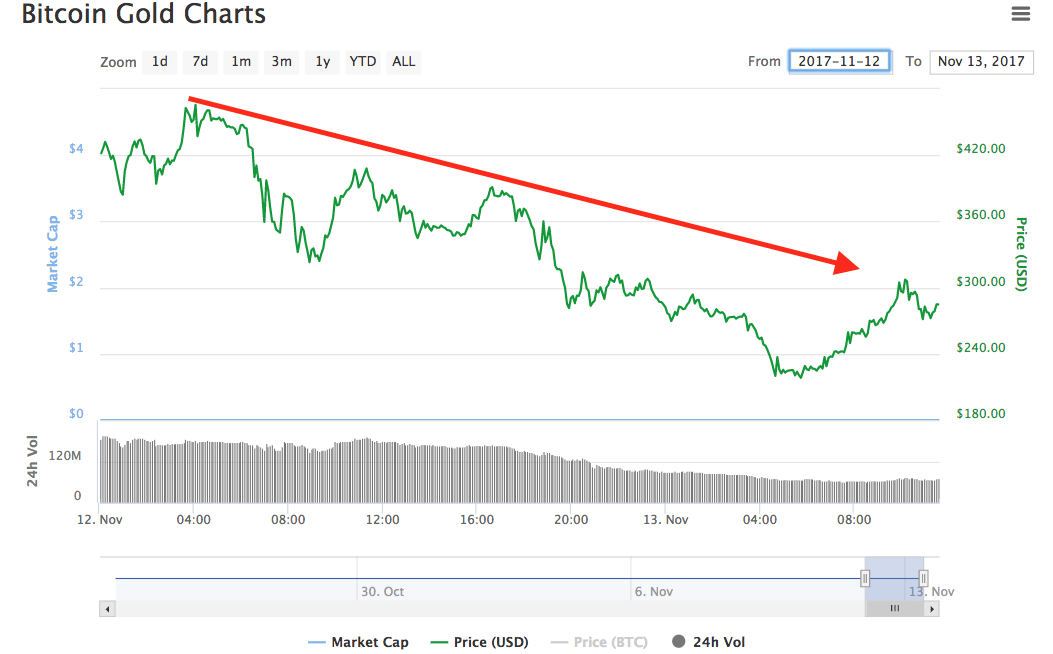Grab the right range selector handle
The width and height of the screenshot is (1053, 654).
click(923, 578)
